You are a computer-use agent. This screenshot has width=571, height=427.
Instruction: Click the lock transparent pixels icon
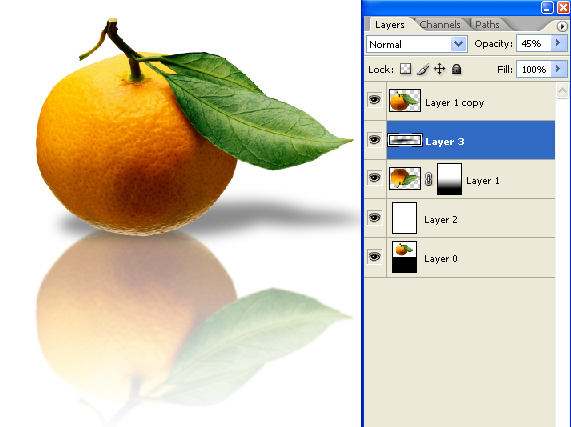[x=405, y=69]
